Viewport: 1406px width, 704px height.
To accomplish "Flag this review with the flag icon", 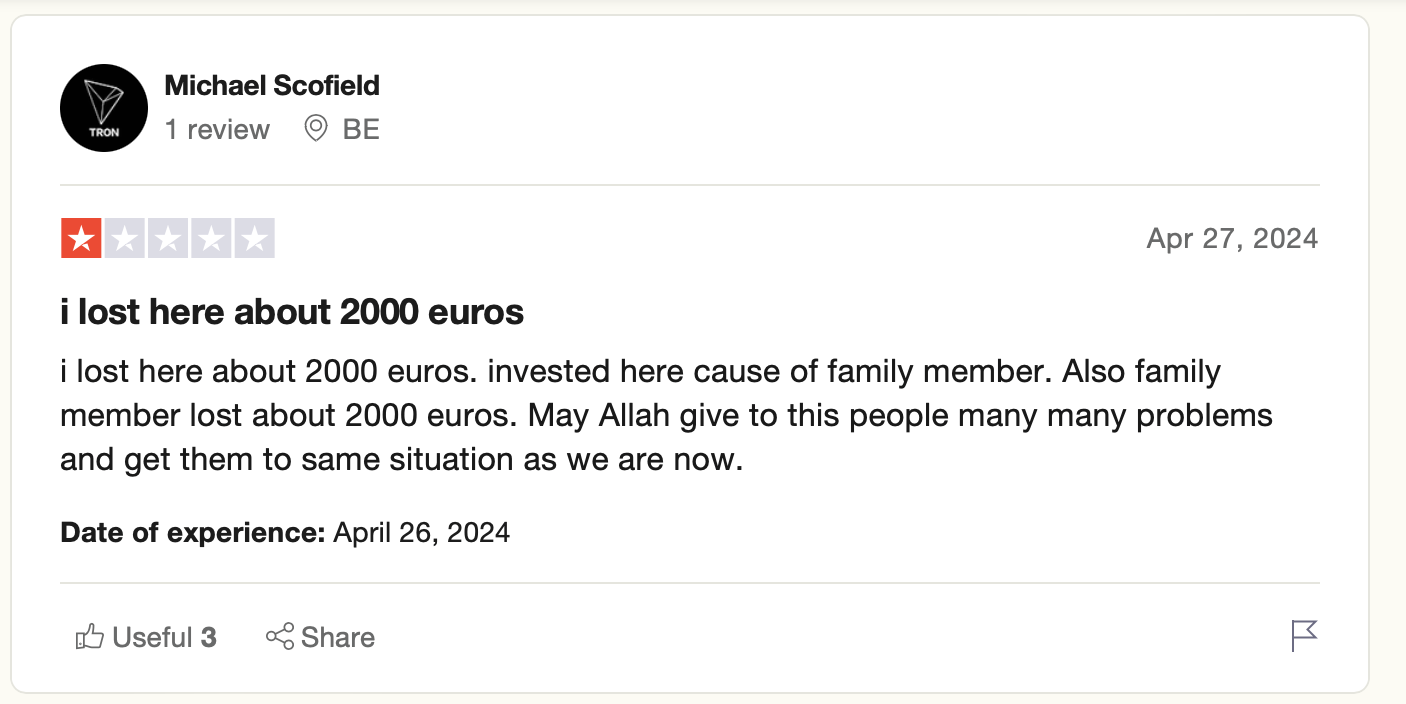I will click(x=1304, y=636).
